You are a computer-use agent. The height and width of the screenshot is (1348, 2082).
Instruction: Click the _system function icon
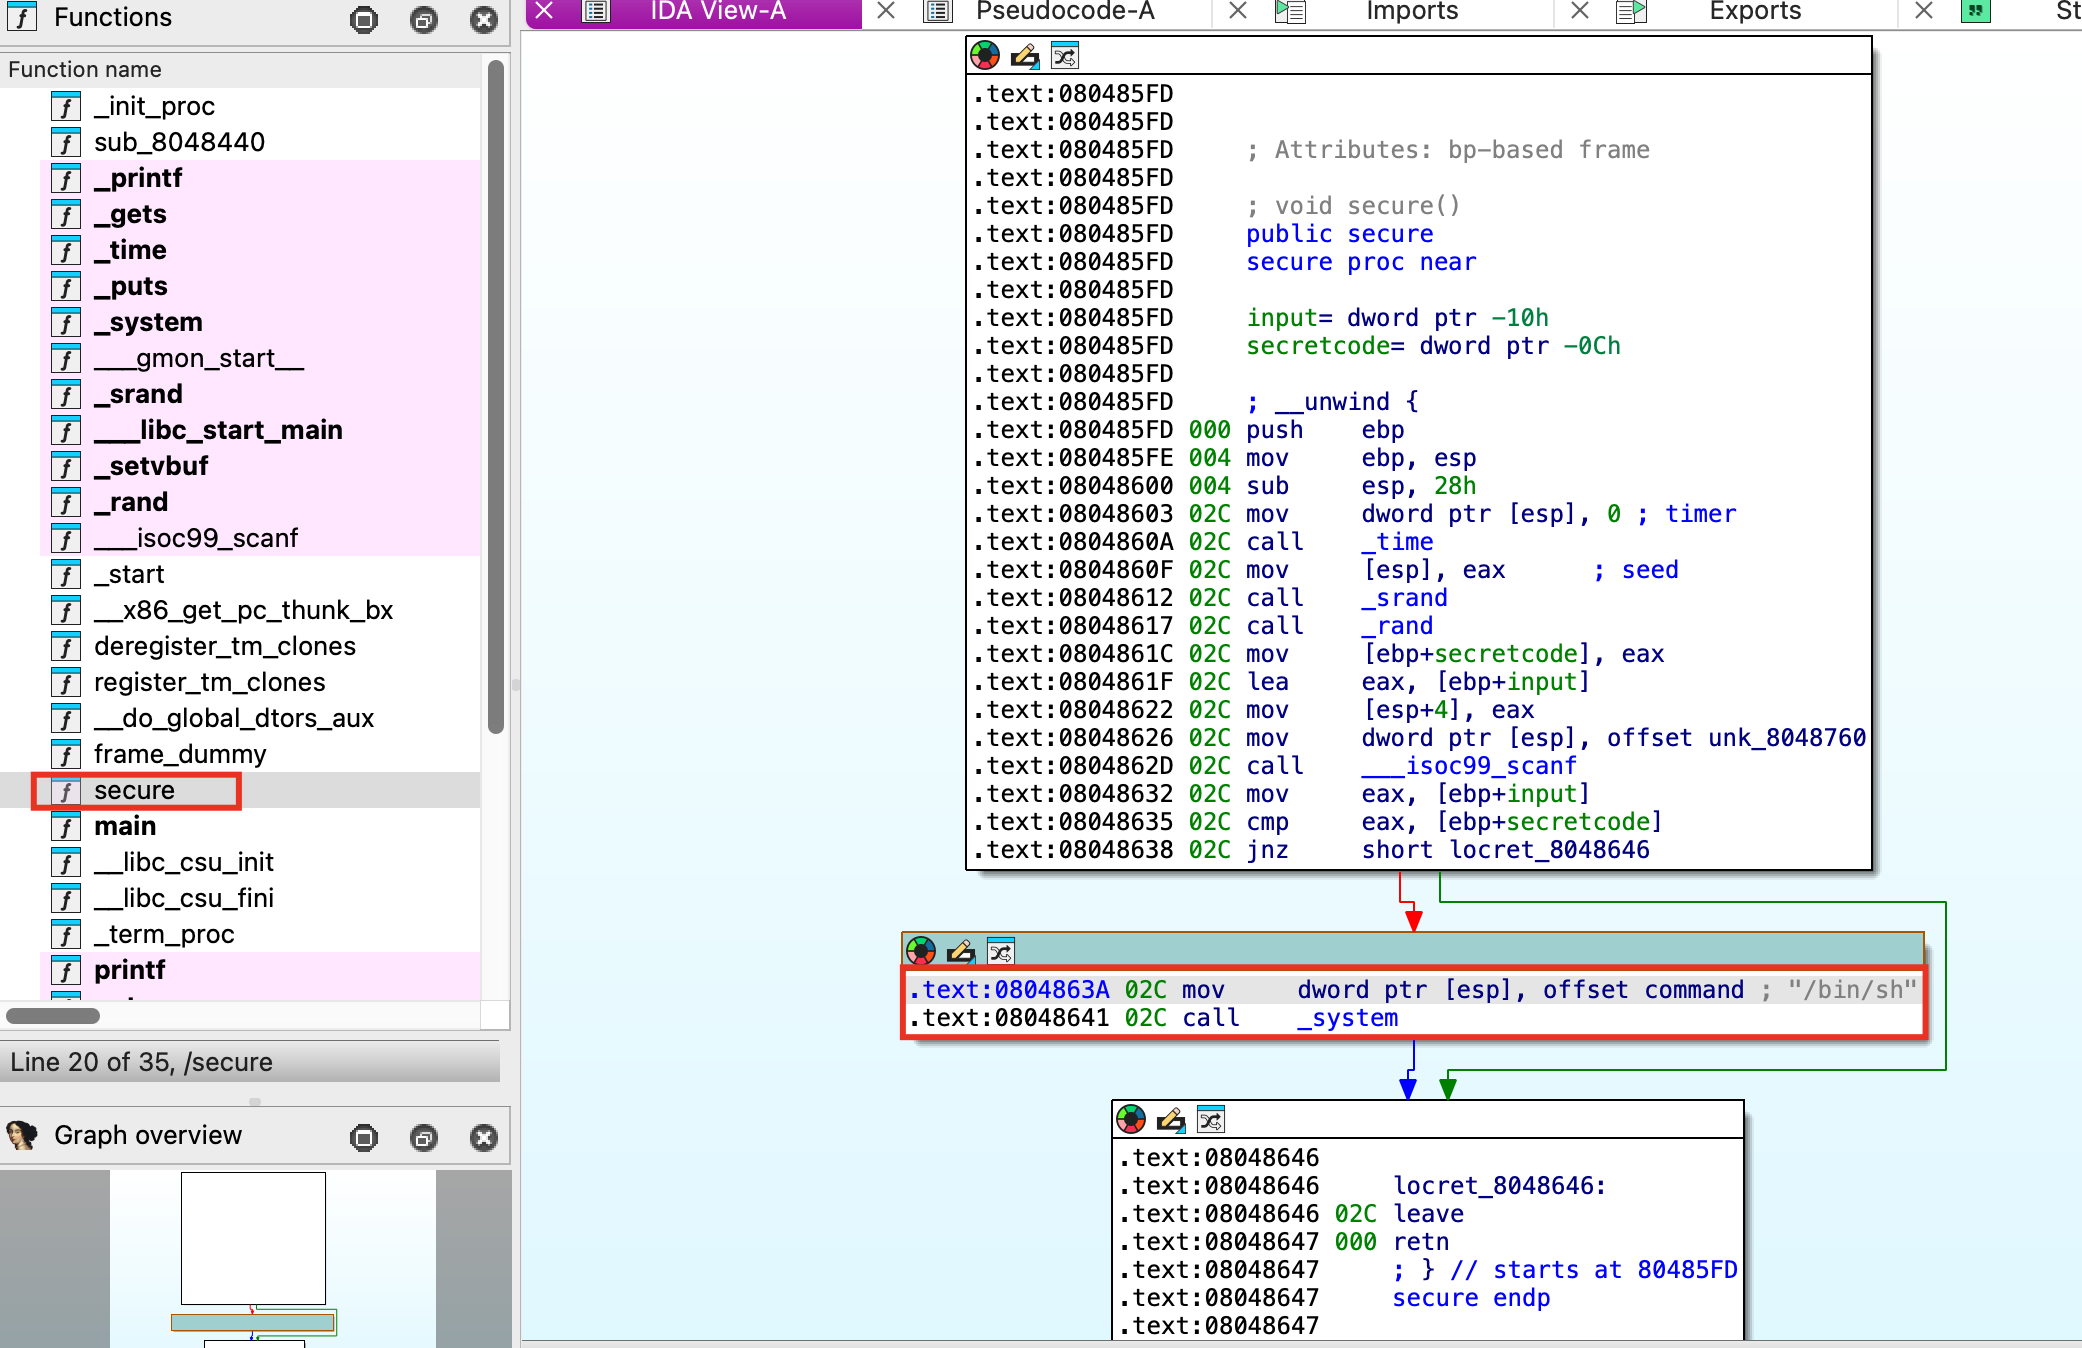point(66,322)
